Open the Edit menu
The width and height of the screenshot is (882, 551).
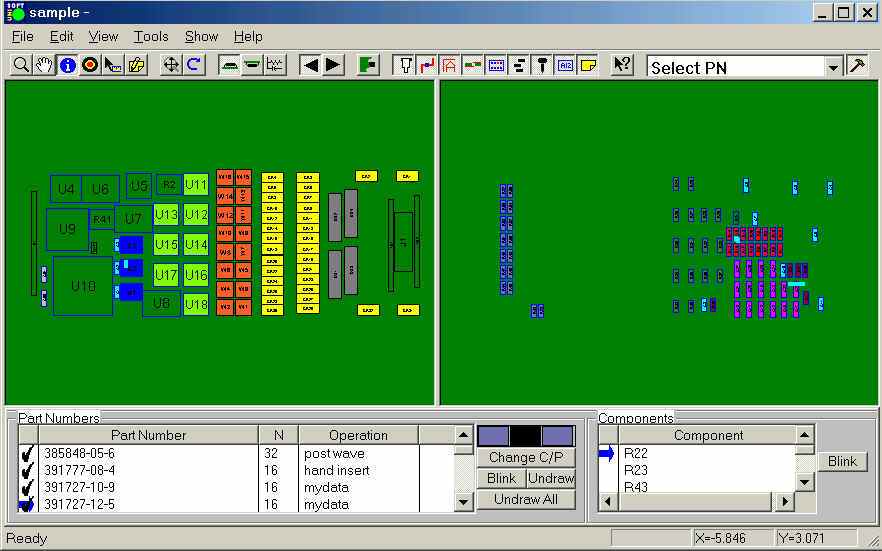click(x=61, y=37)
